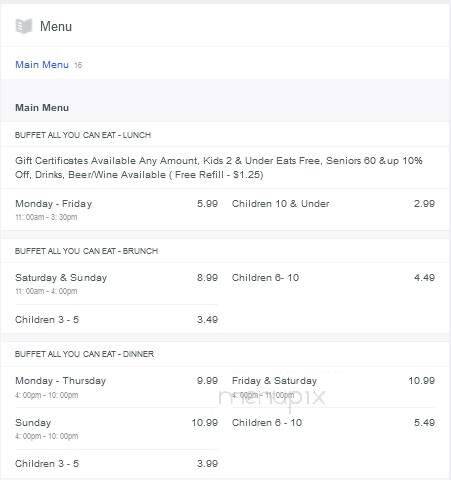Select Monday - Thursday dinner item
The width and height of the screenshot is (451, 480).
pyautogui.click(x=116, y=387)
